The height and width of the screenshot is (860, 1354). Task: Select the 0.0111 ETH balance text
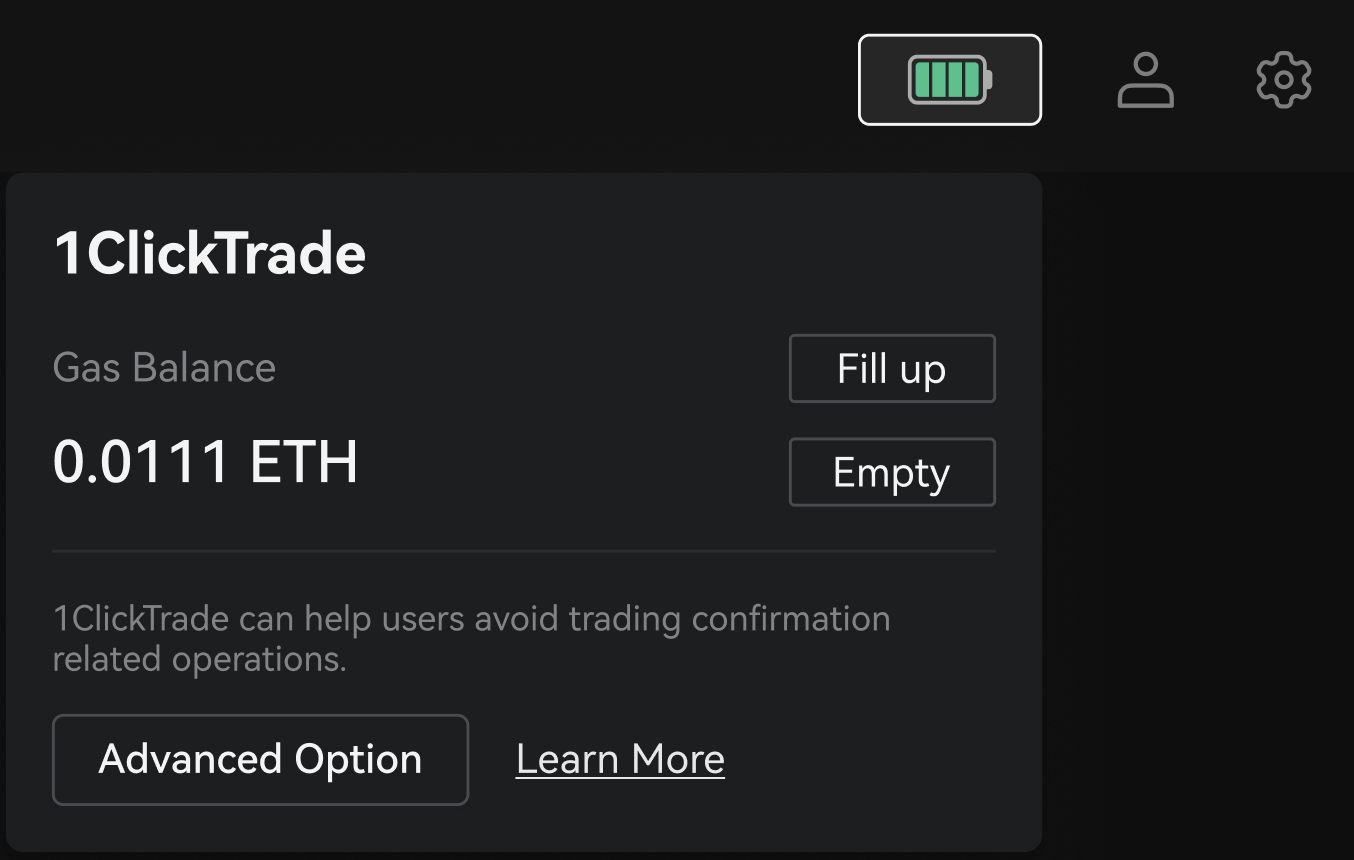[205, 460]
